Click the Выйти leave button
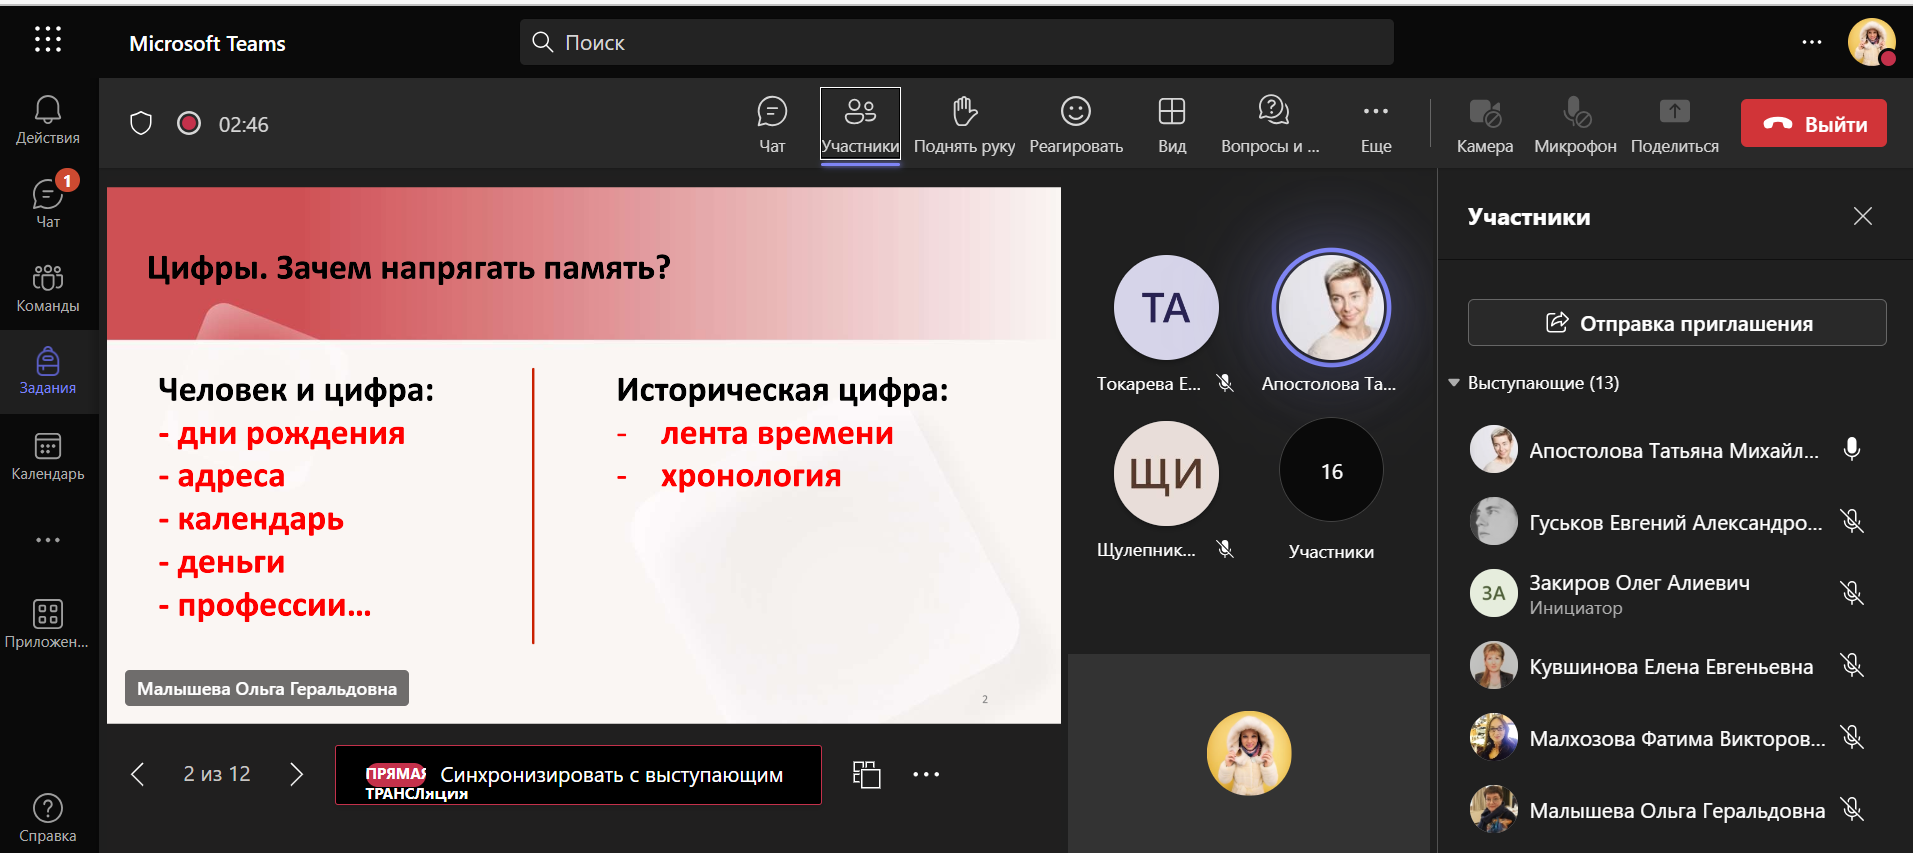Viewport: 1913px width, 853px height. click(1813, 124)
